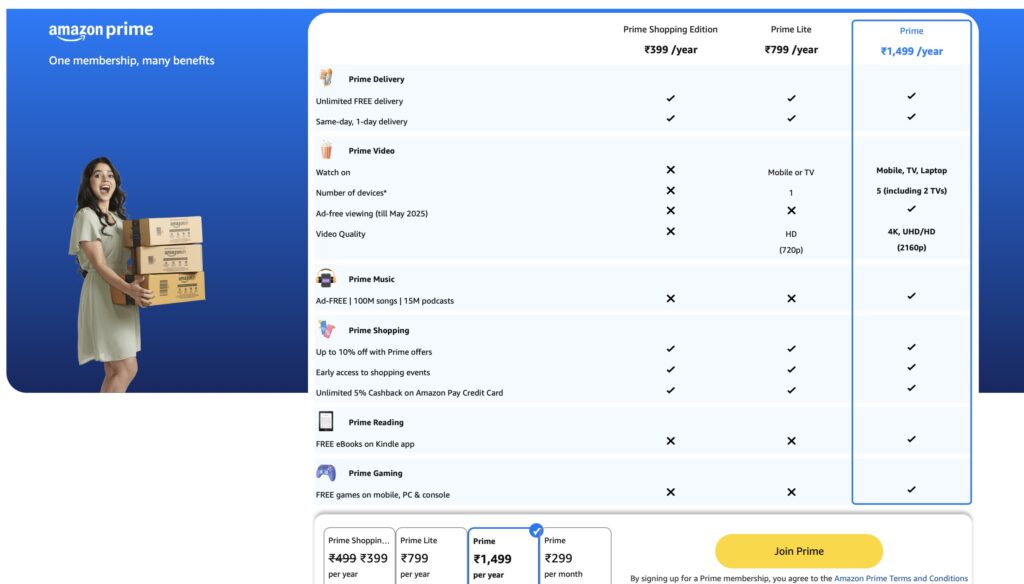Click the Prime Lite column header
The image size is (1024, 584).
click(791, 29)
